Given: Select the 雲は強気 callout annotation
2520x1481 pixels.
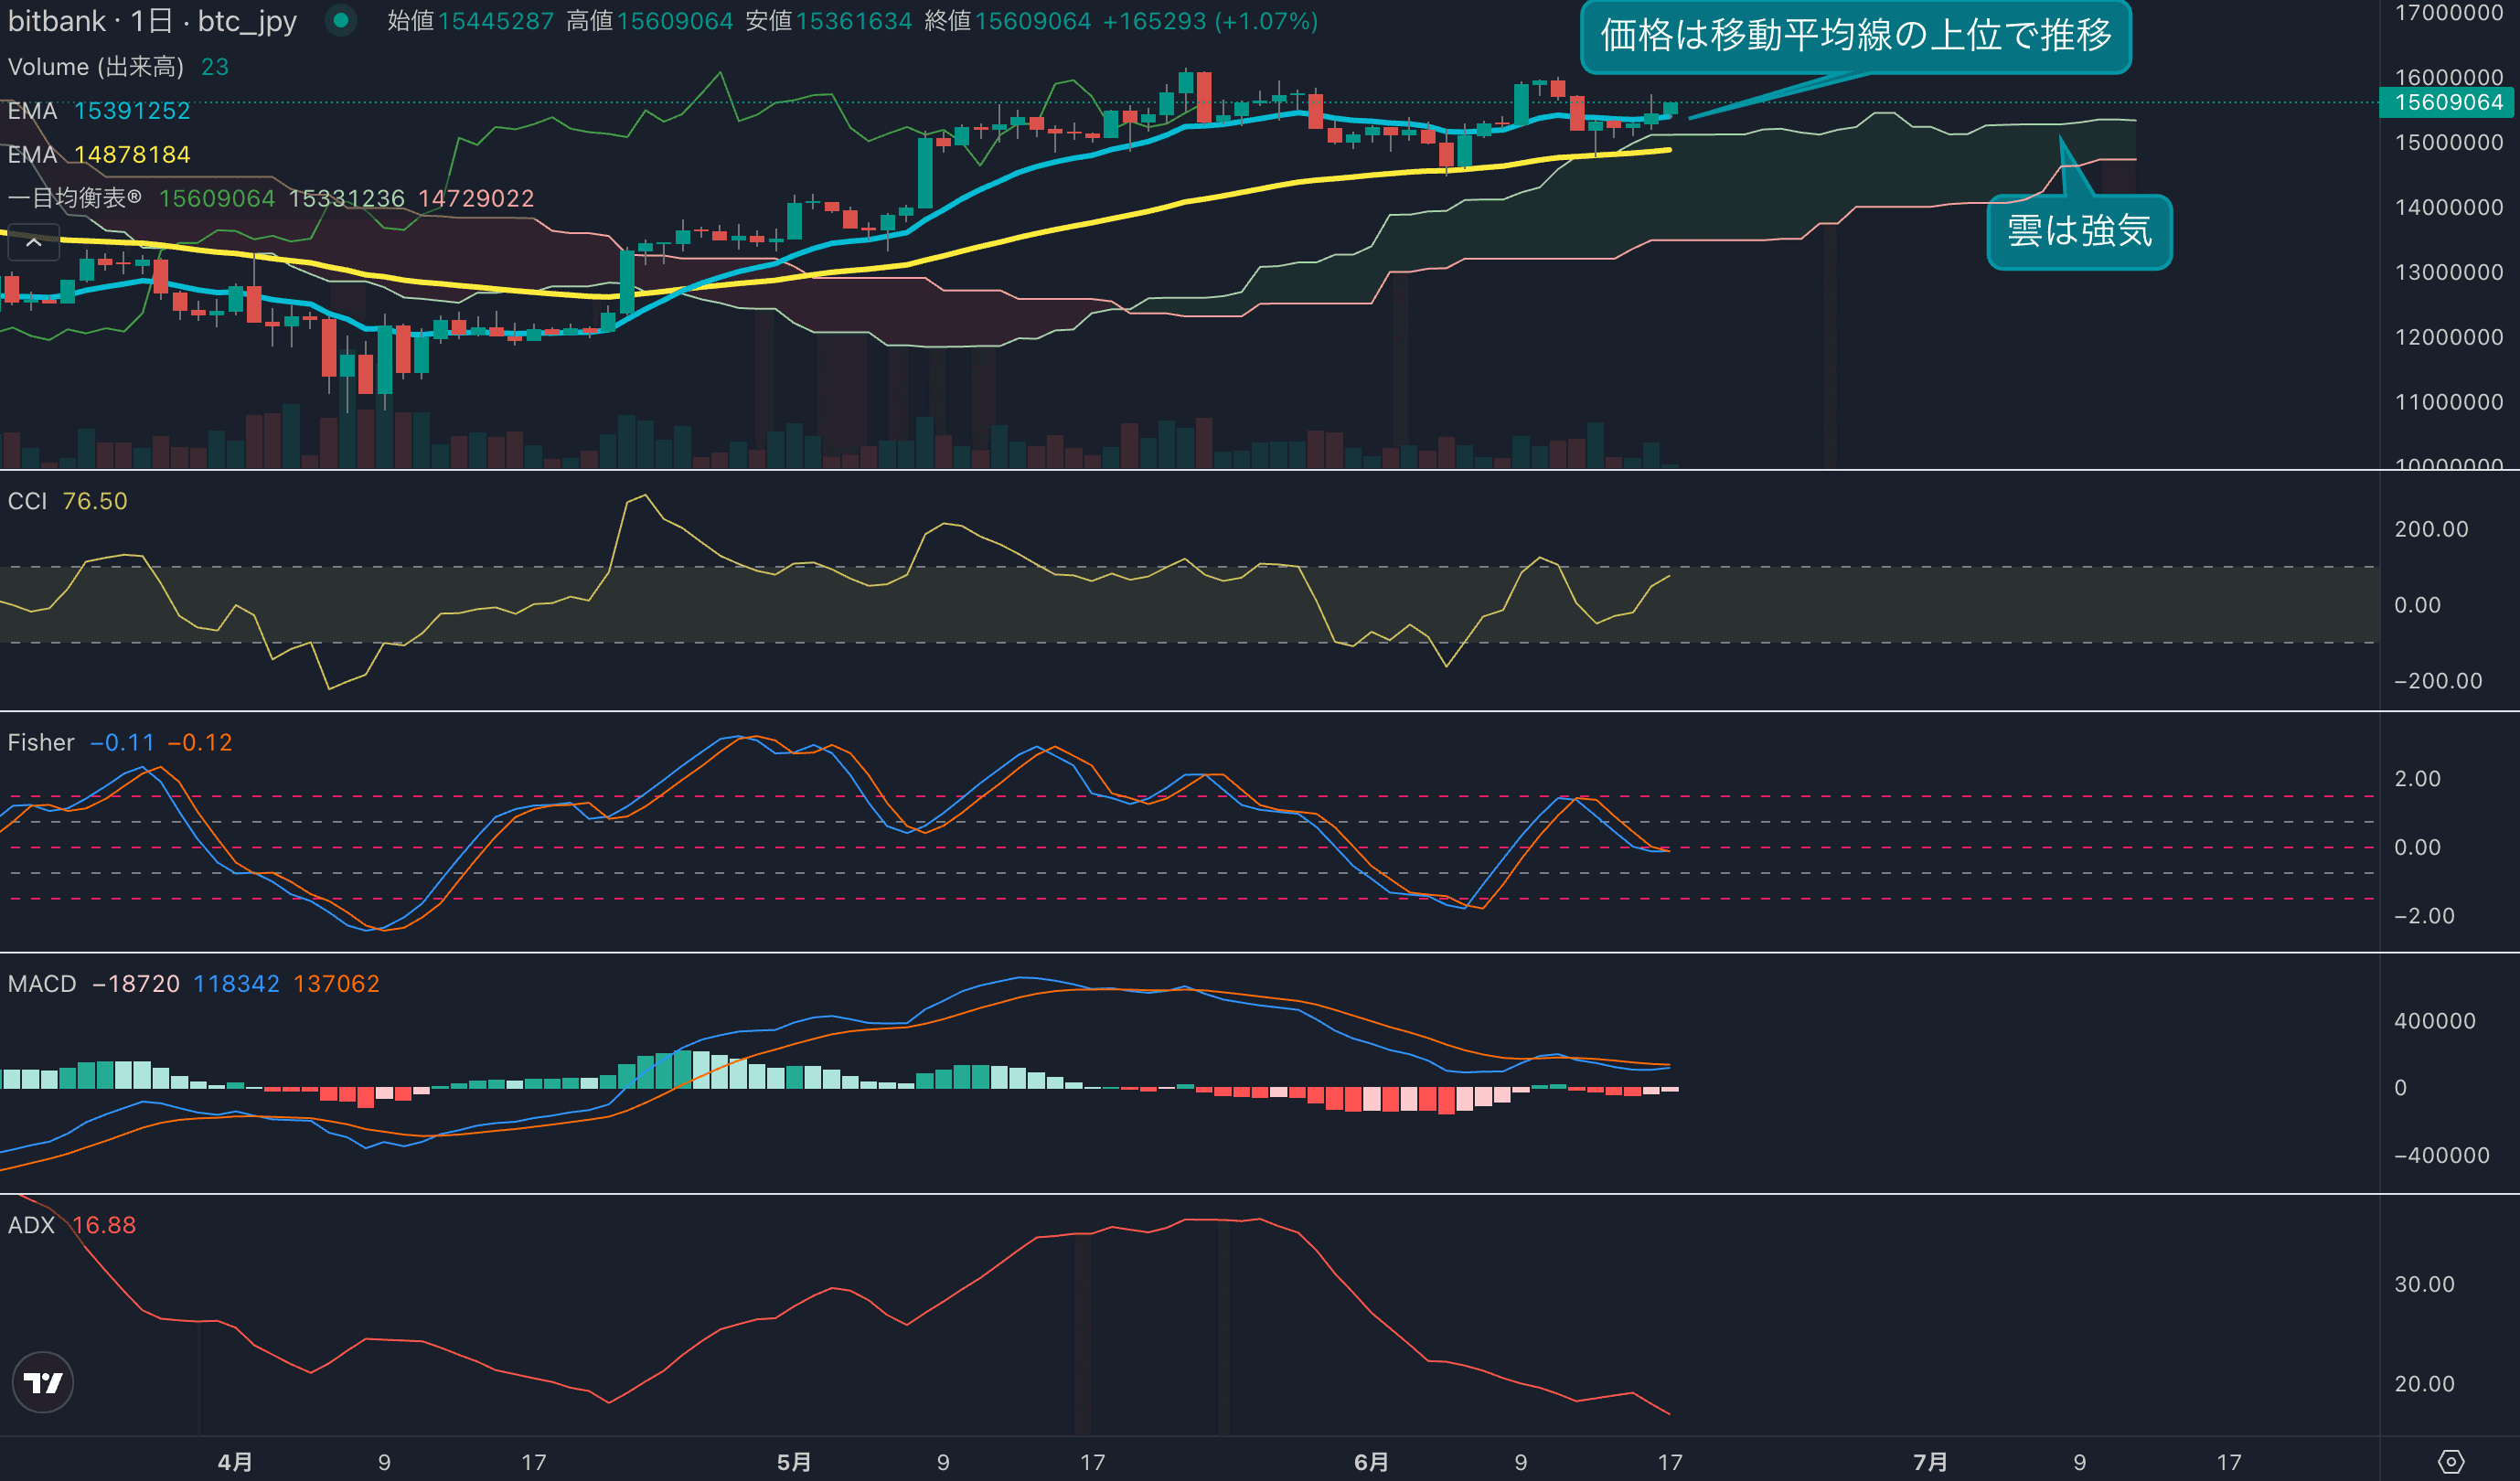Looking at the screenshot, I should tap(2078, 231).
